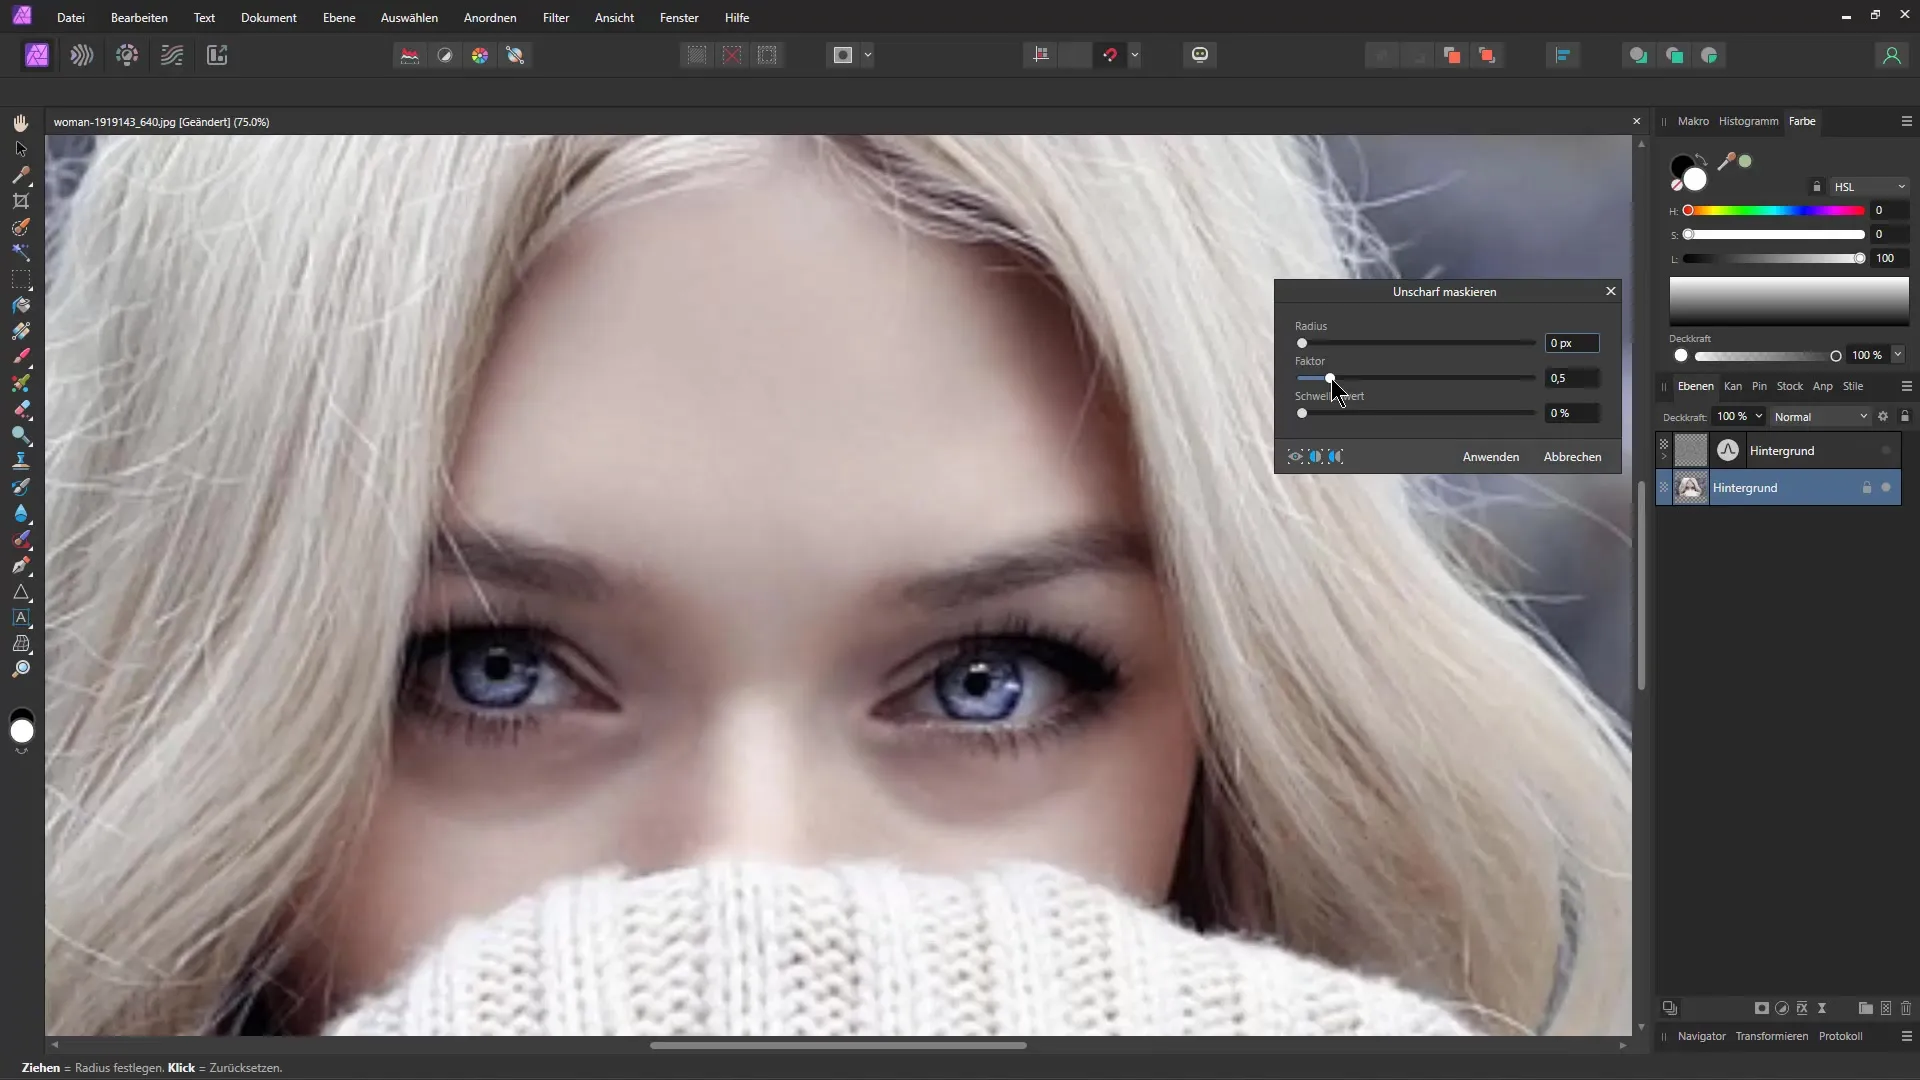This screenshot has width=1920, height=1080.
Task: Open Farbe panel hamburger menu
Action: (1906, 121)
